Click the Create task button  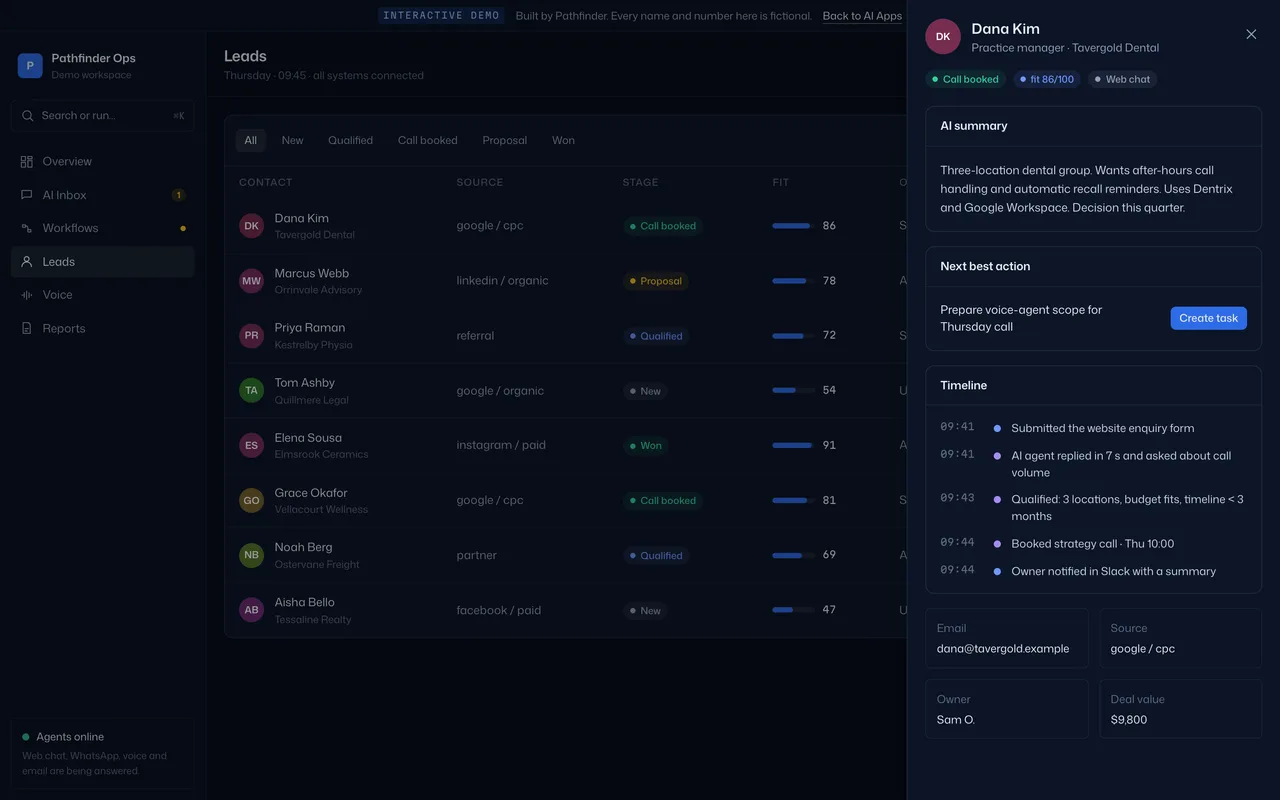click(x=1208, y=318)
